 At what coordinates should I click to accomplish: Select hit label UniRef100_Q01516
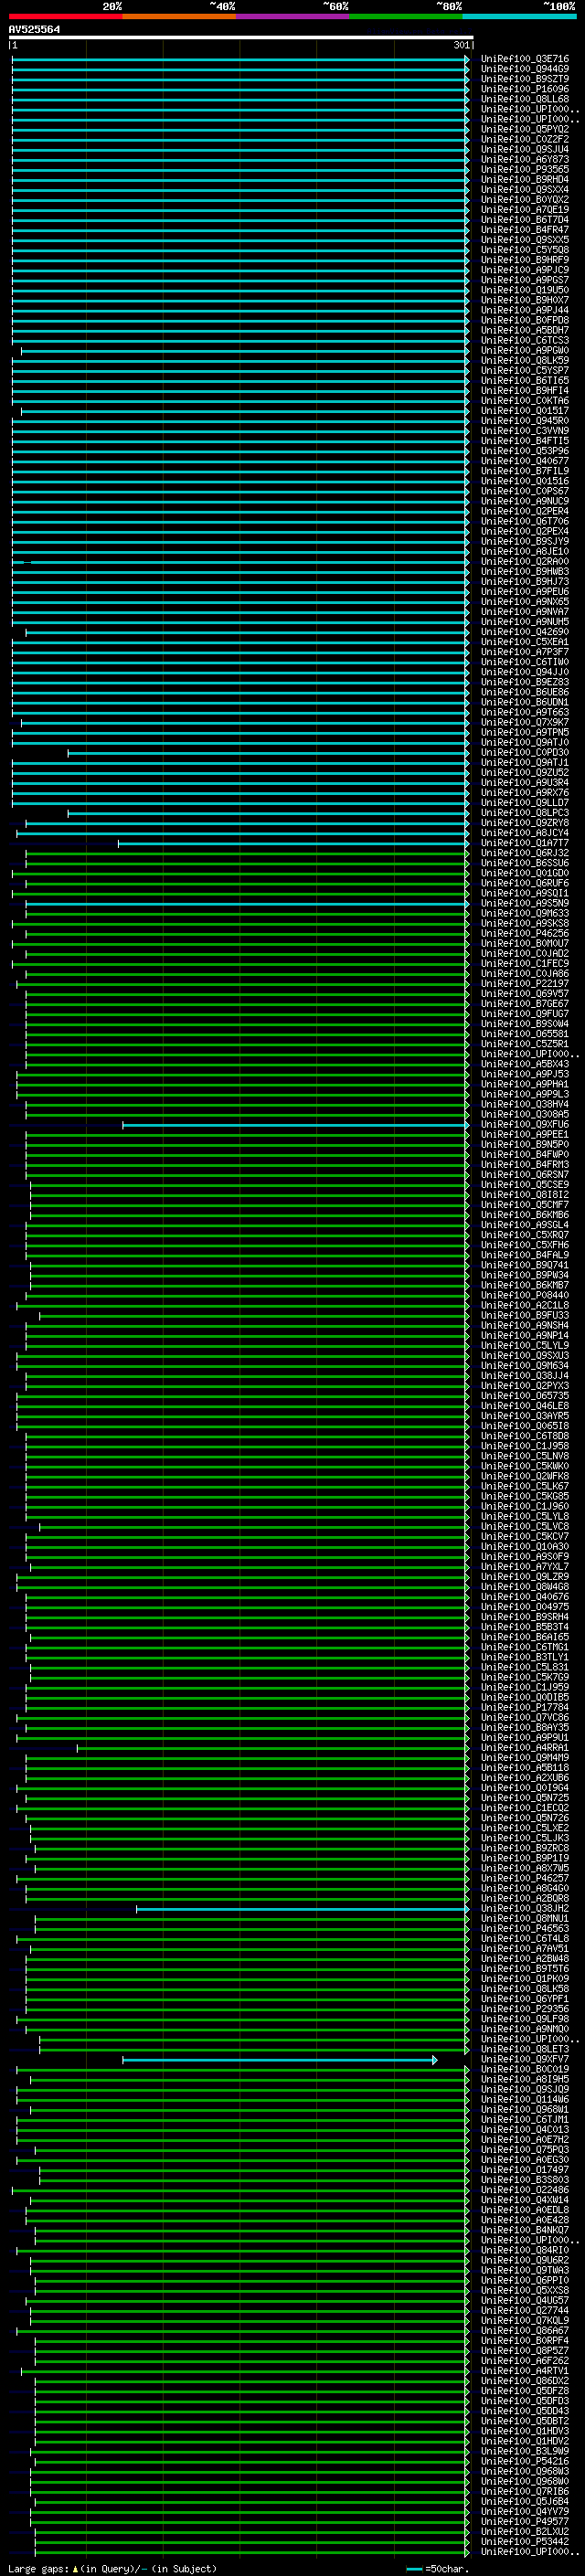pyautogui.click(x=525, y=481)
